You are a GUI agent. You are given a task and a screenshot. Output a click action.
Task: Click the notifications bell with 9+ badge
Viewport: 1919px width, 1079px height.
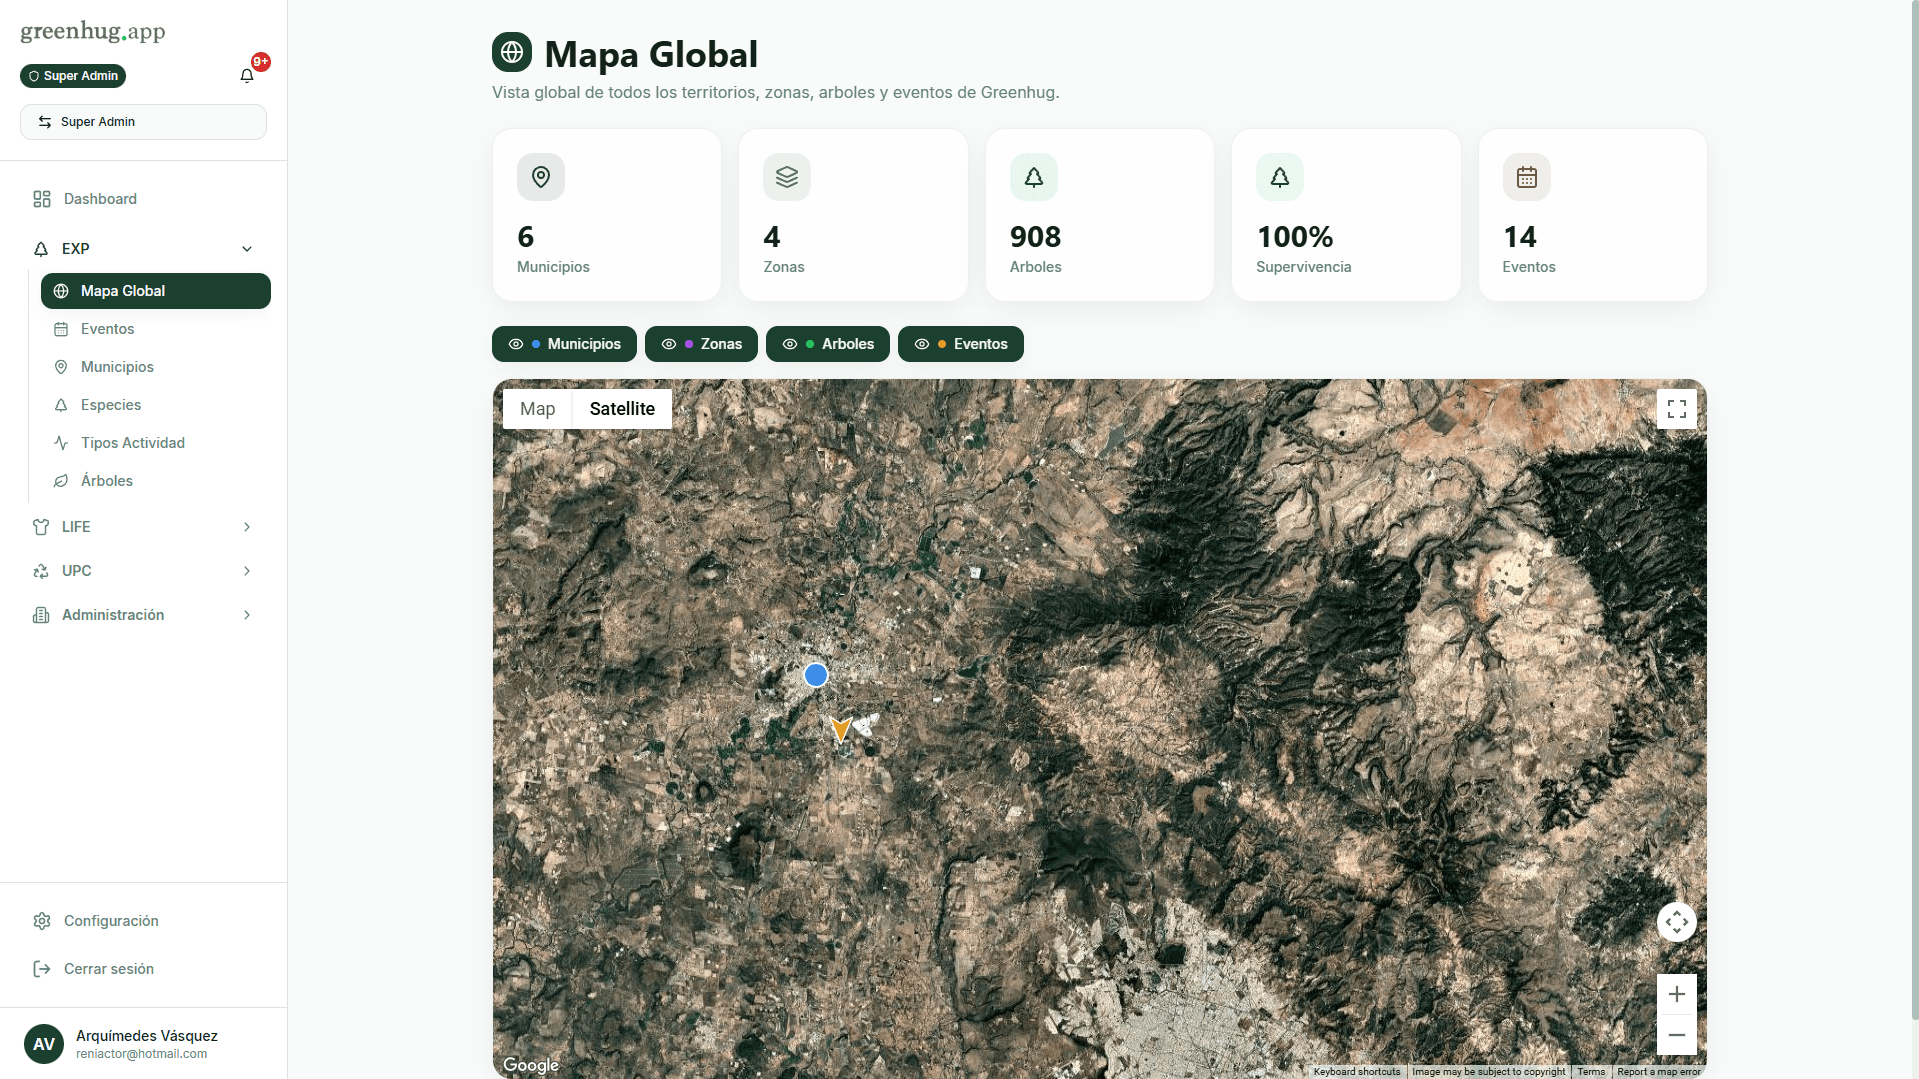point(245,75)
